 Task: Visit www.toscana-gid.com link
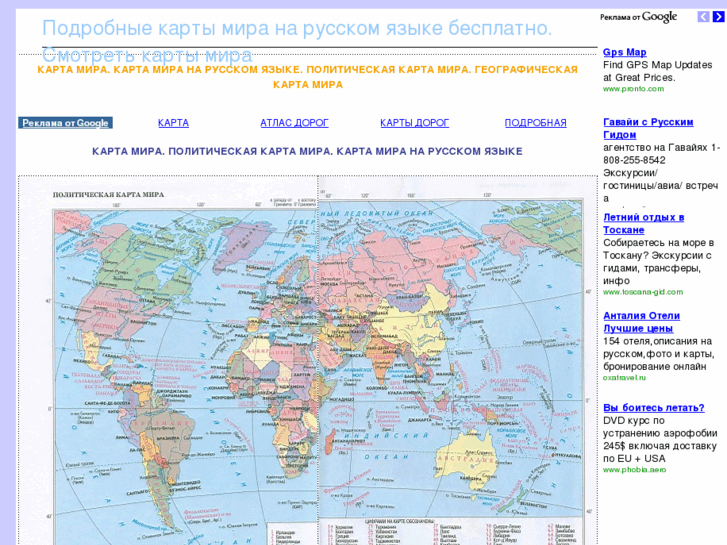643,292
